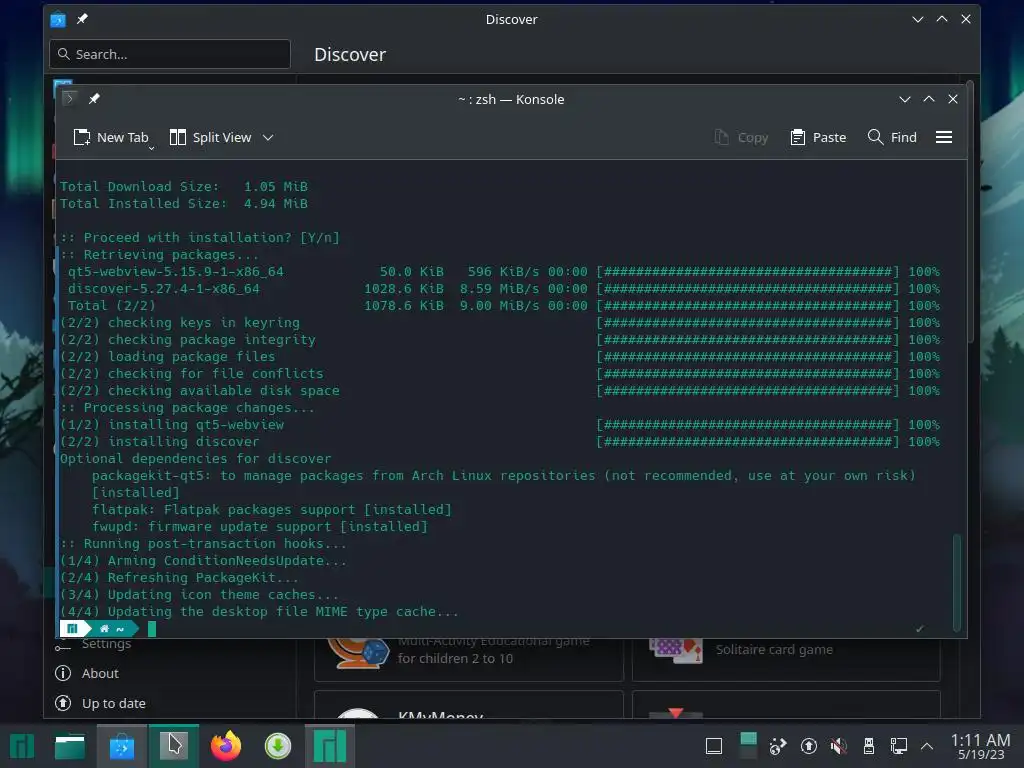Click the Up to date arrow icon

63,703
